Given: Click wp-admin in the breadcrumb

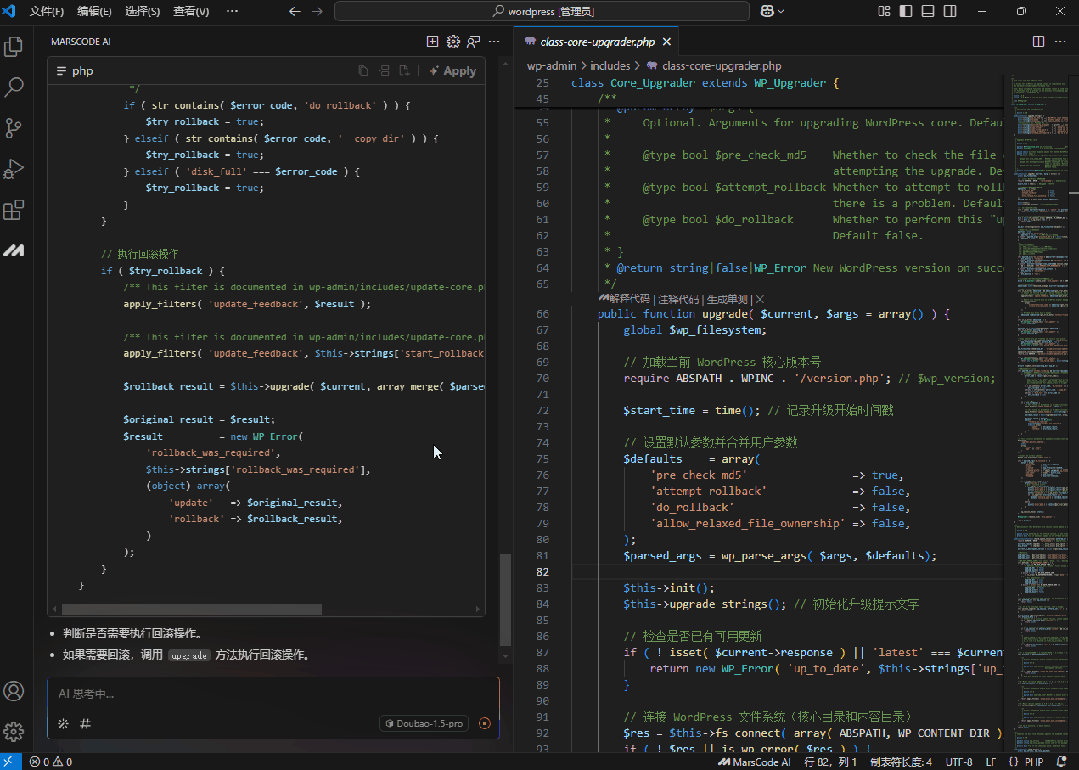Looking at the screenshot, I should [552, 66].
